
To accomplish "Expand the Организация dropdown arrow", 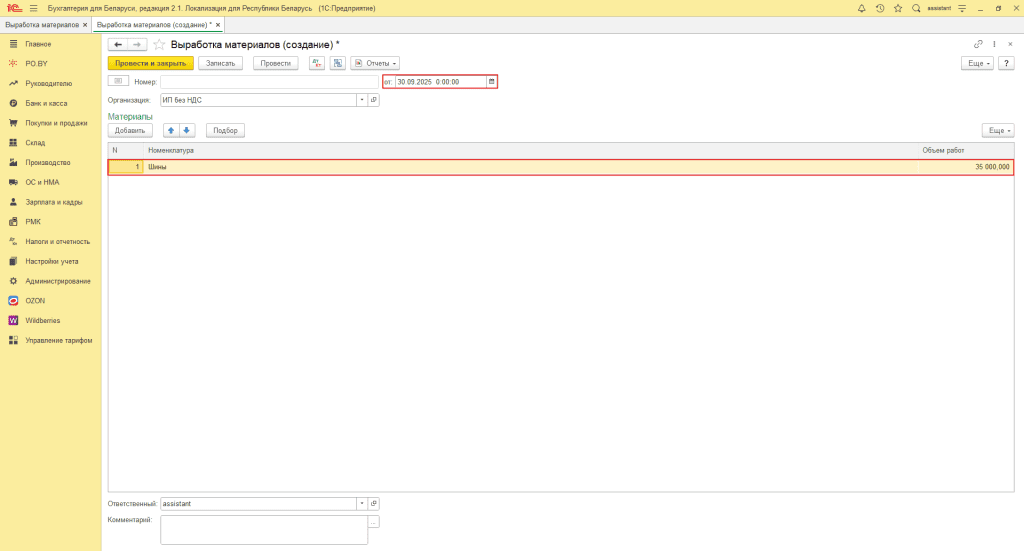I will [x=362, y=100].
